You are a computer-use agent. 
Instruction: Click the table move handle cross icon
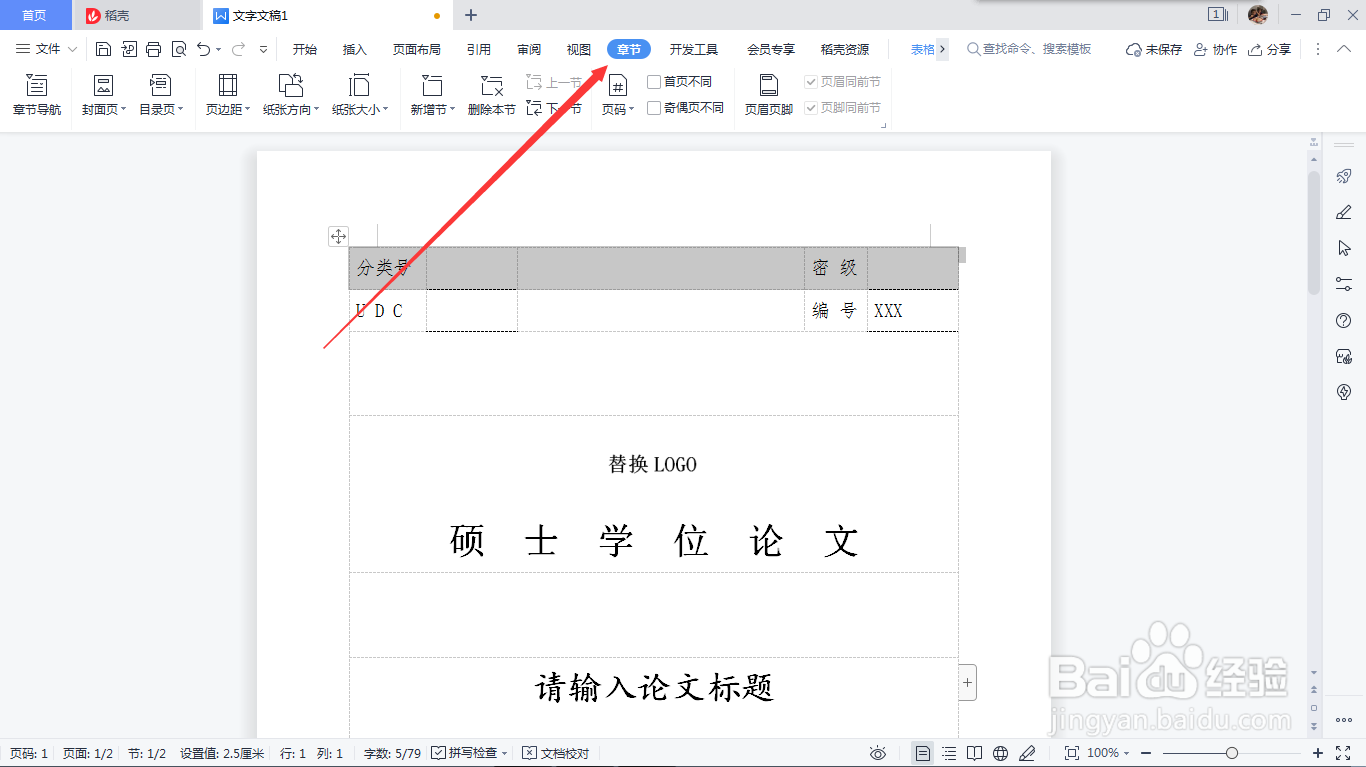(338, 236)
